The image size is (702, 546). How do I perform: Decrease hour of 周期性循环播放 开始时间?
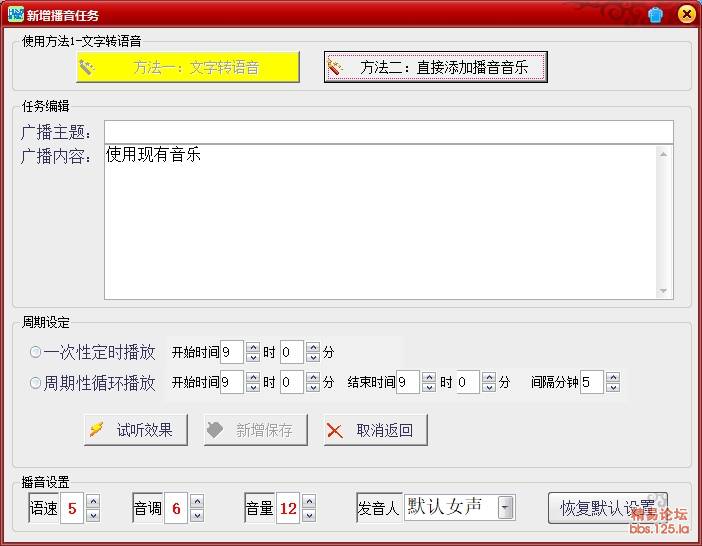click(253, 388)
